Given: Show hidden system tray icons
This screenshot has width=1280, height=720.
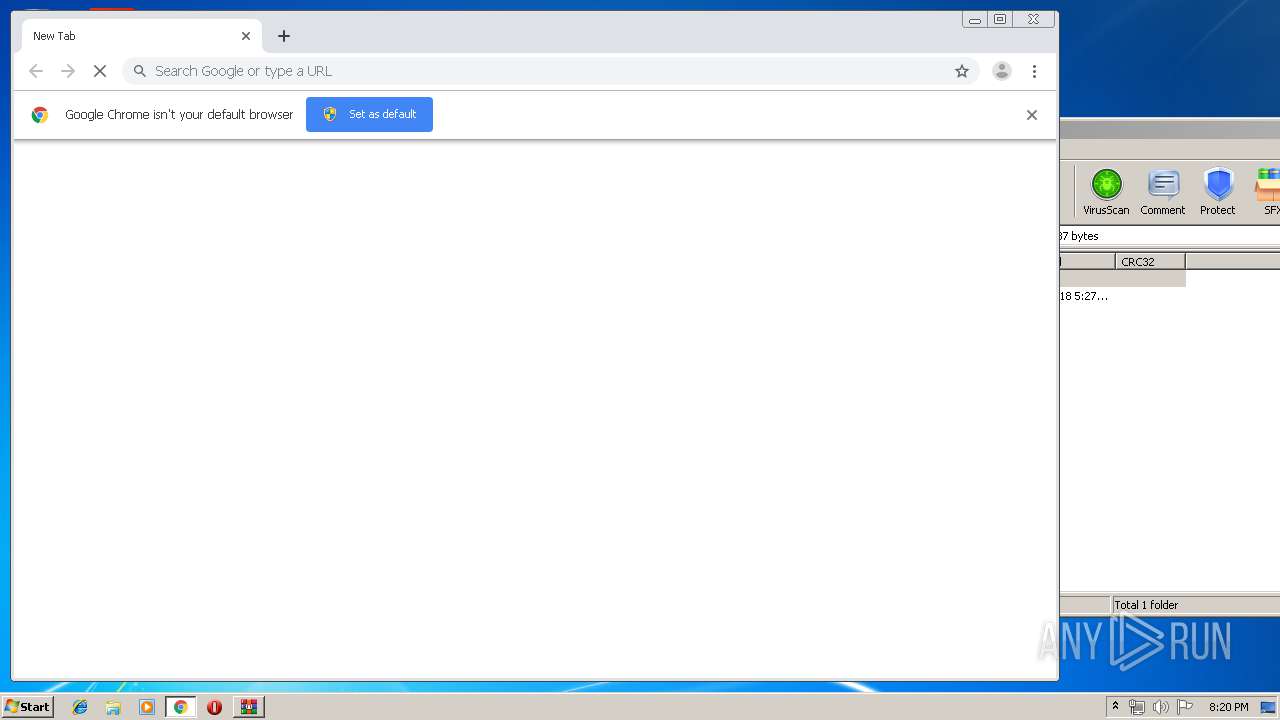Looking at the screenshot, I should pyautogui.click(x=1115, y=707).
